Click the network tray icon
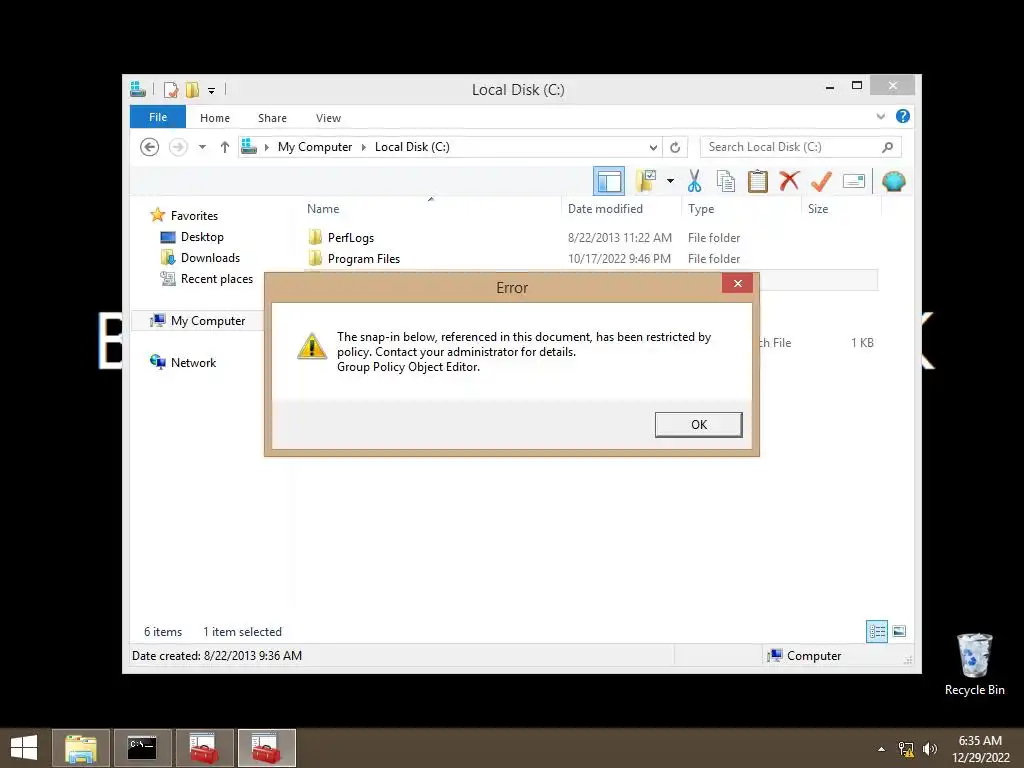 coord(906,749)
